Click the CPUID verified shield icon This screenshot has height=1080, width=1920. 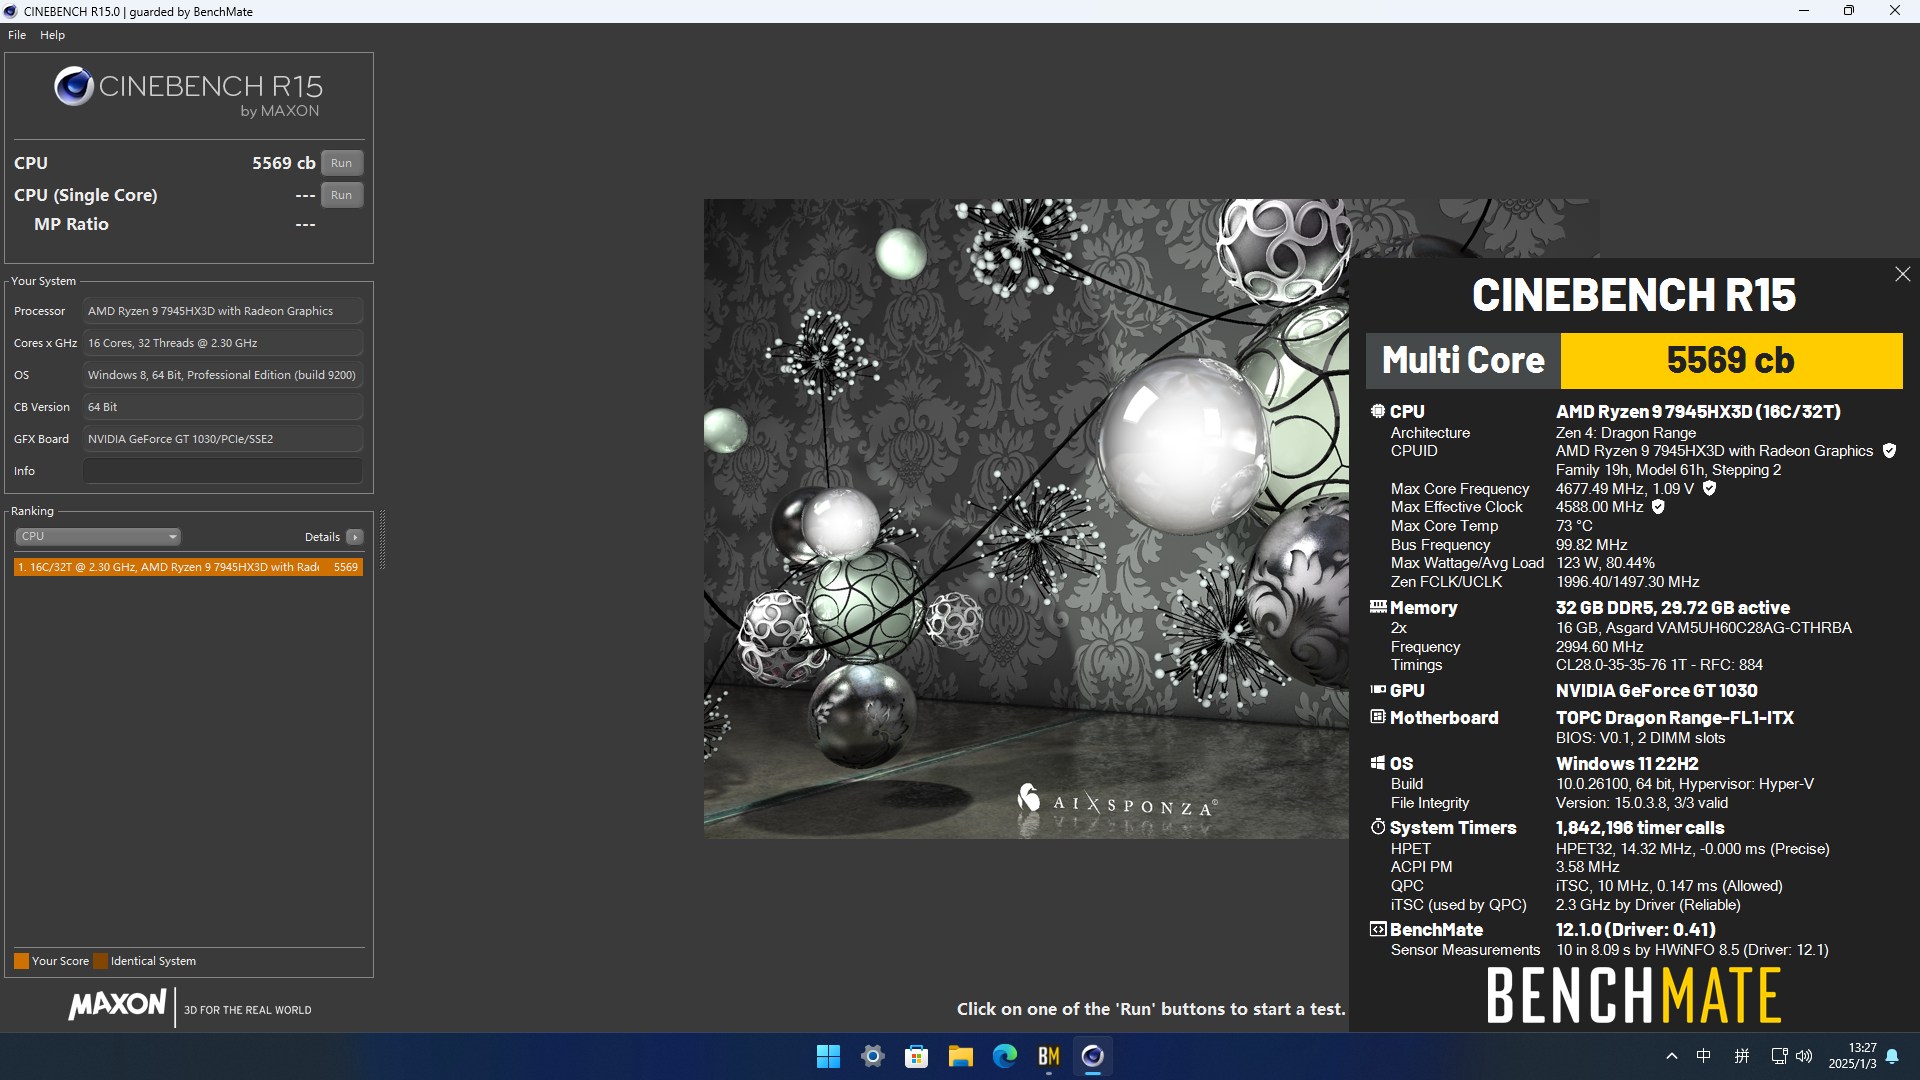click(1889, 451)
